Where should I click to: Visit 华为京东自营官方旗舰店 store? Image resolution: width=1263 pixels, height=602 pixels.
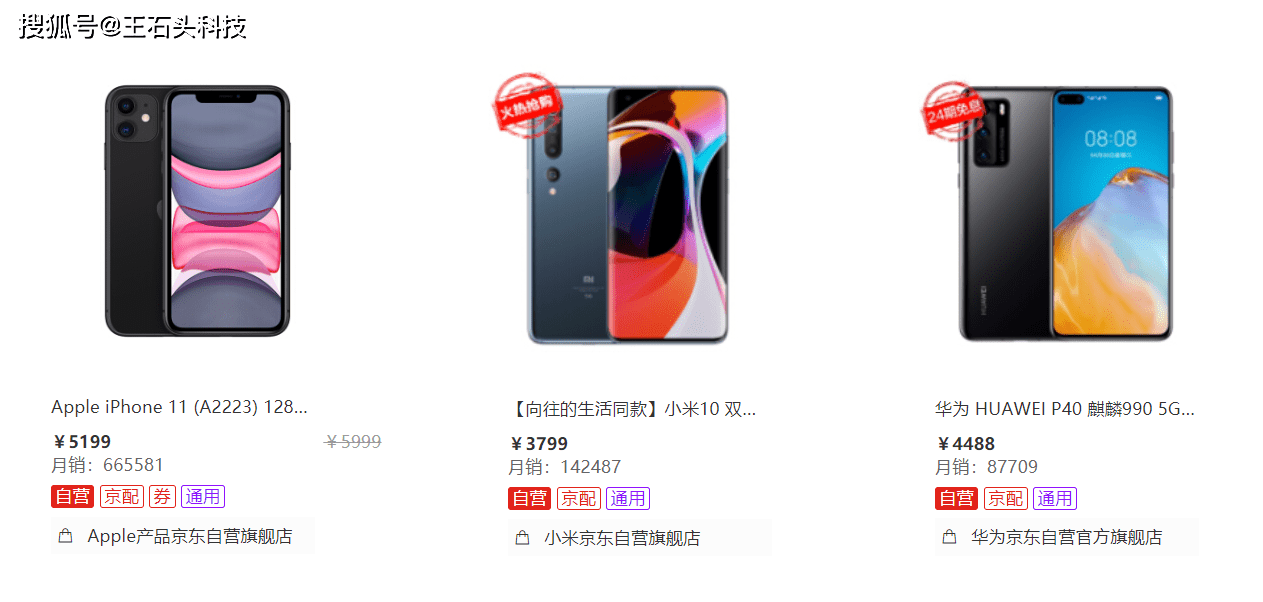[1067, 537]
